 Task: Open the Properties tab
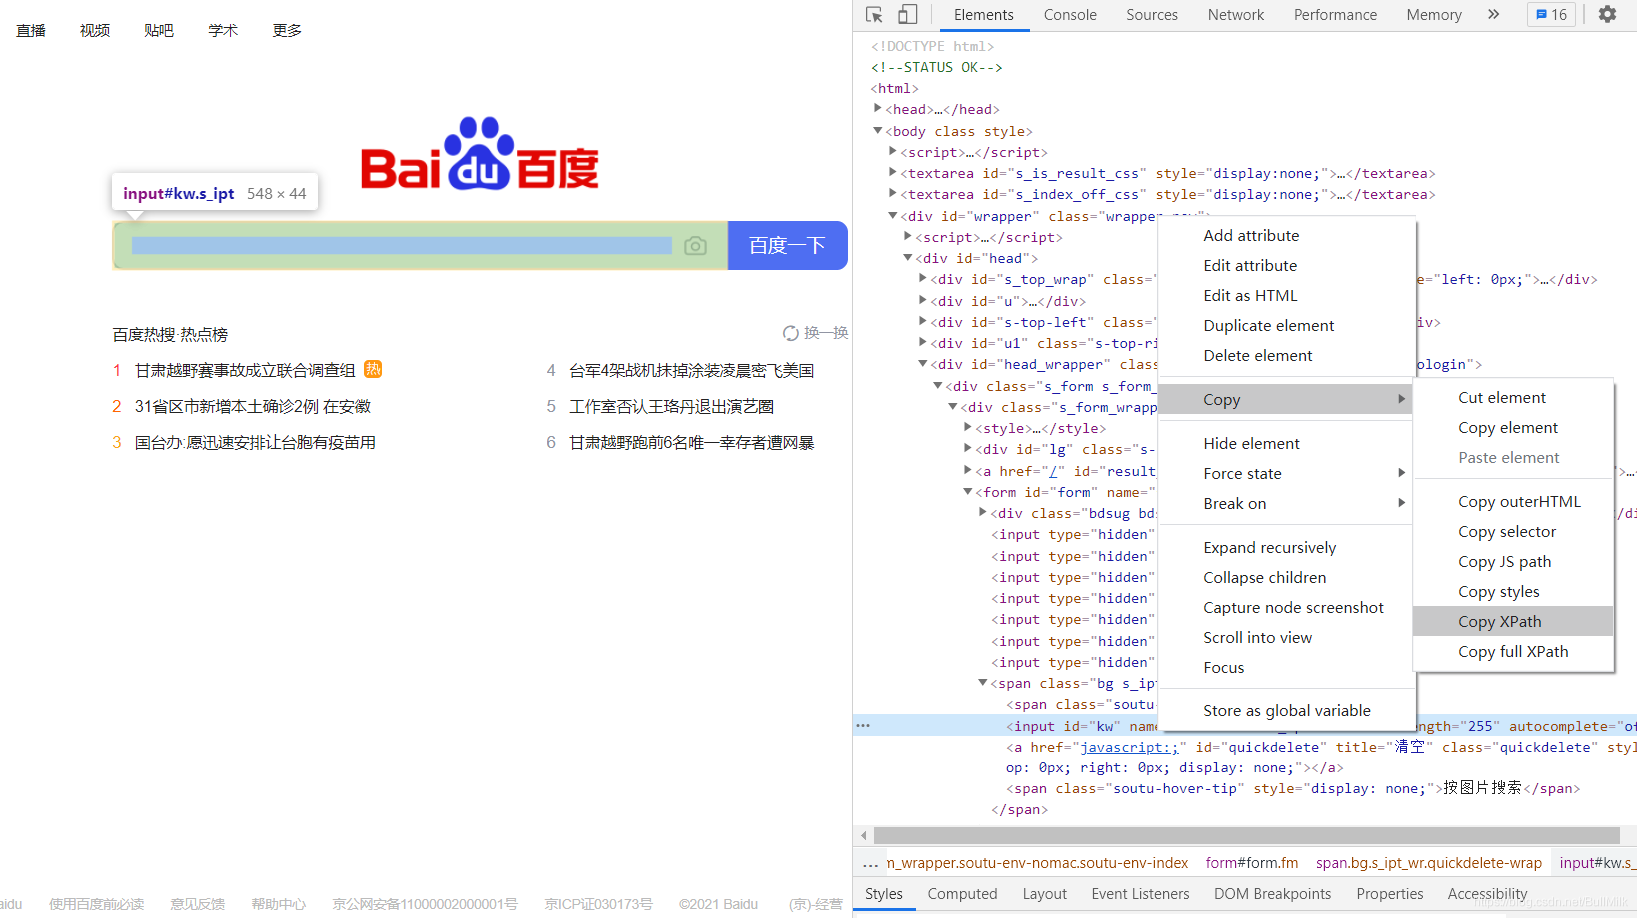click(1390, 894)
